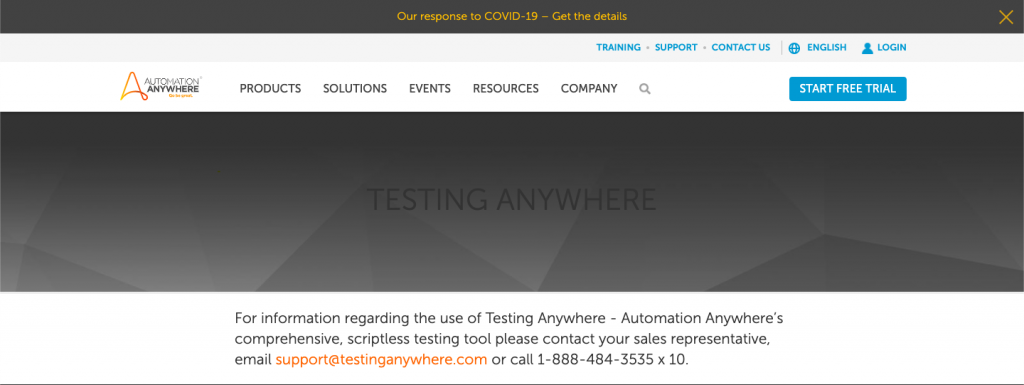The height and width of the screenshot is (385, 1024).
Task: Click the Automation Anywhere logo
Action: [x=161, y=86]
